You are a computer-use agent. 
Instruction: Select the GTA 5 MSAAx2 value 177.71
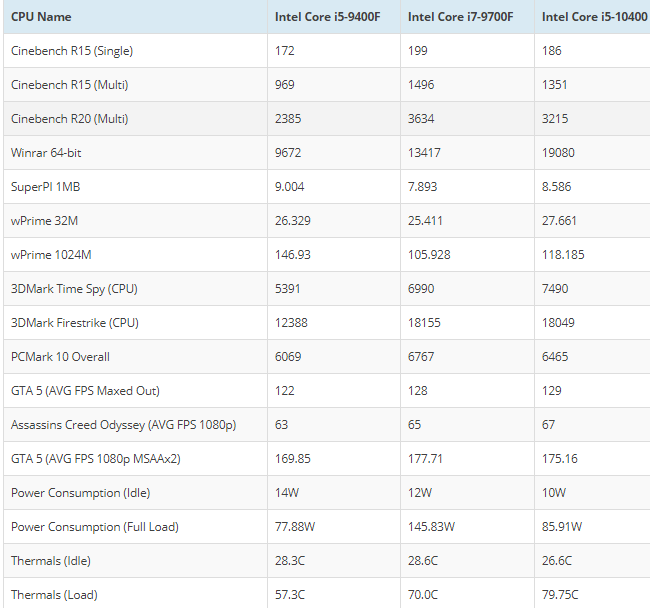pos(425,459)
